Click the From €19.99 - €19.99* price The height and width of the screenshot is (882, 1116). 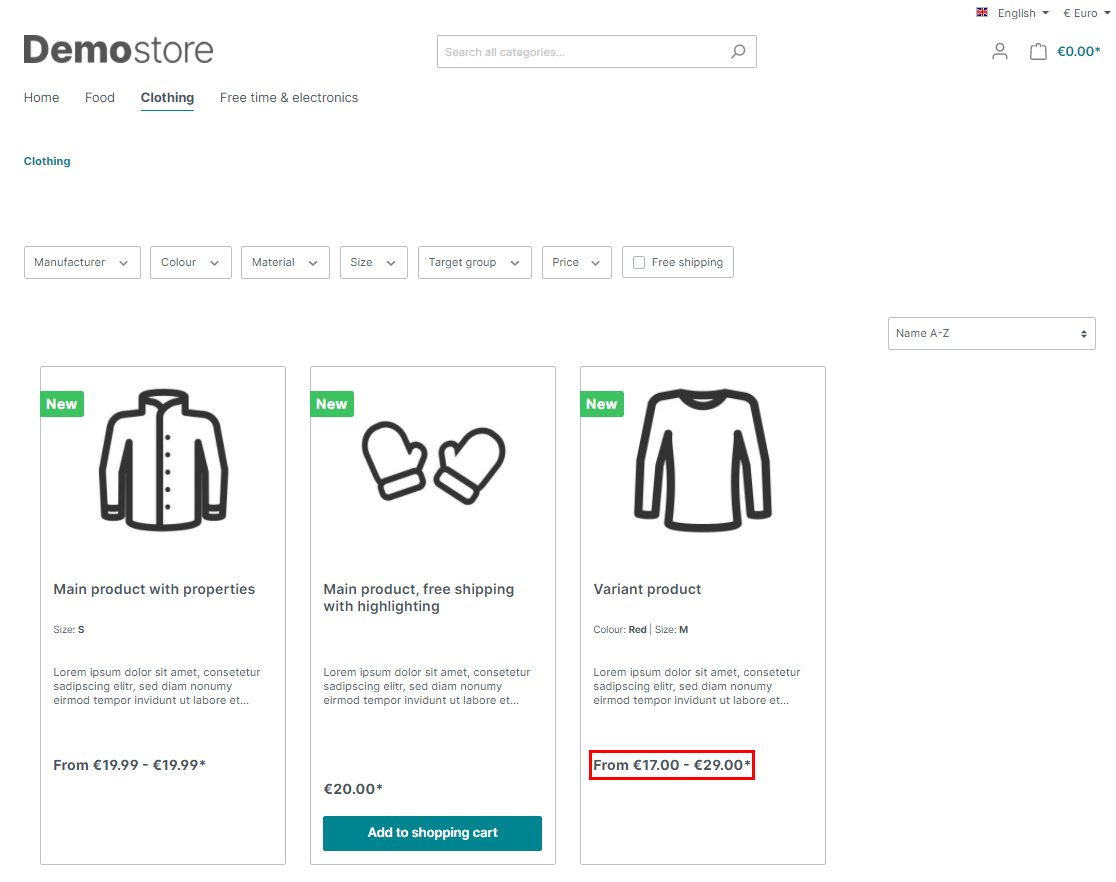[x=130, y=765]
